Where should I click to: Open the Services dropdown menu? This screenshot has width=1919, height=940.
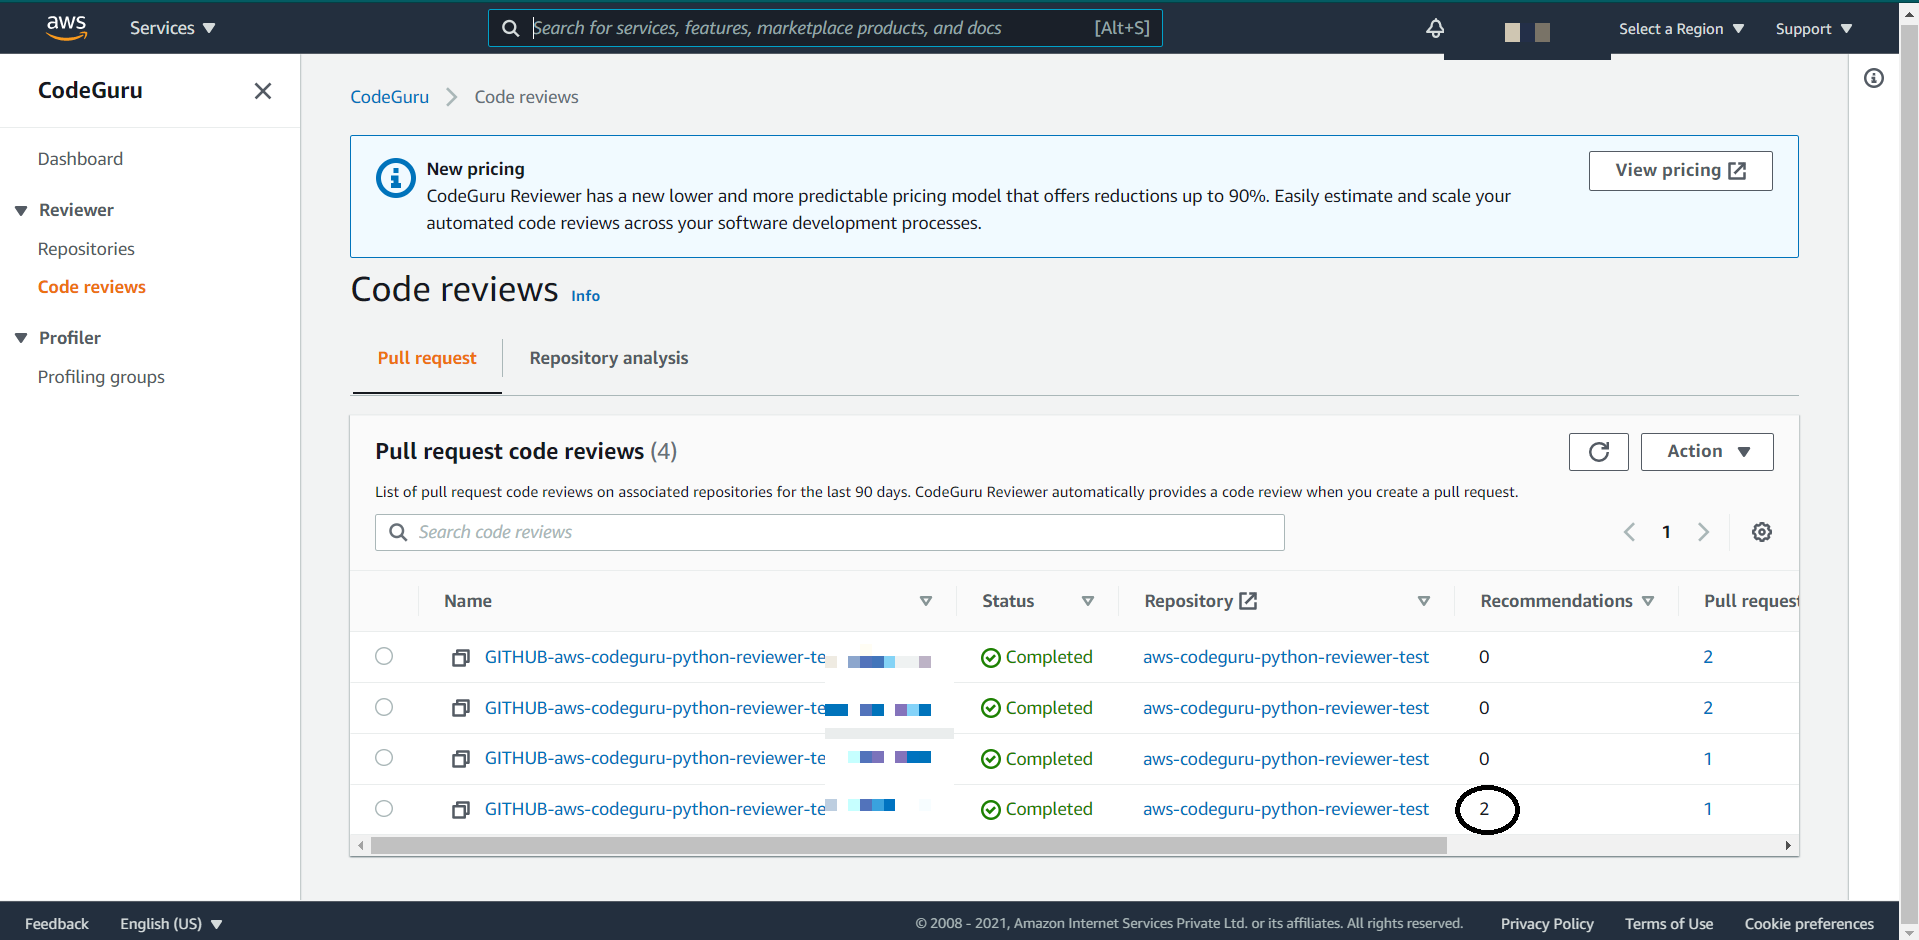172,28
